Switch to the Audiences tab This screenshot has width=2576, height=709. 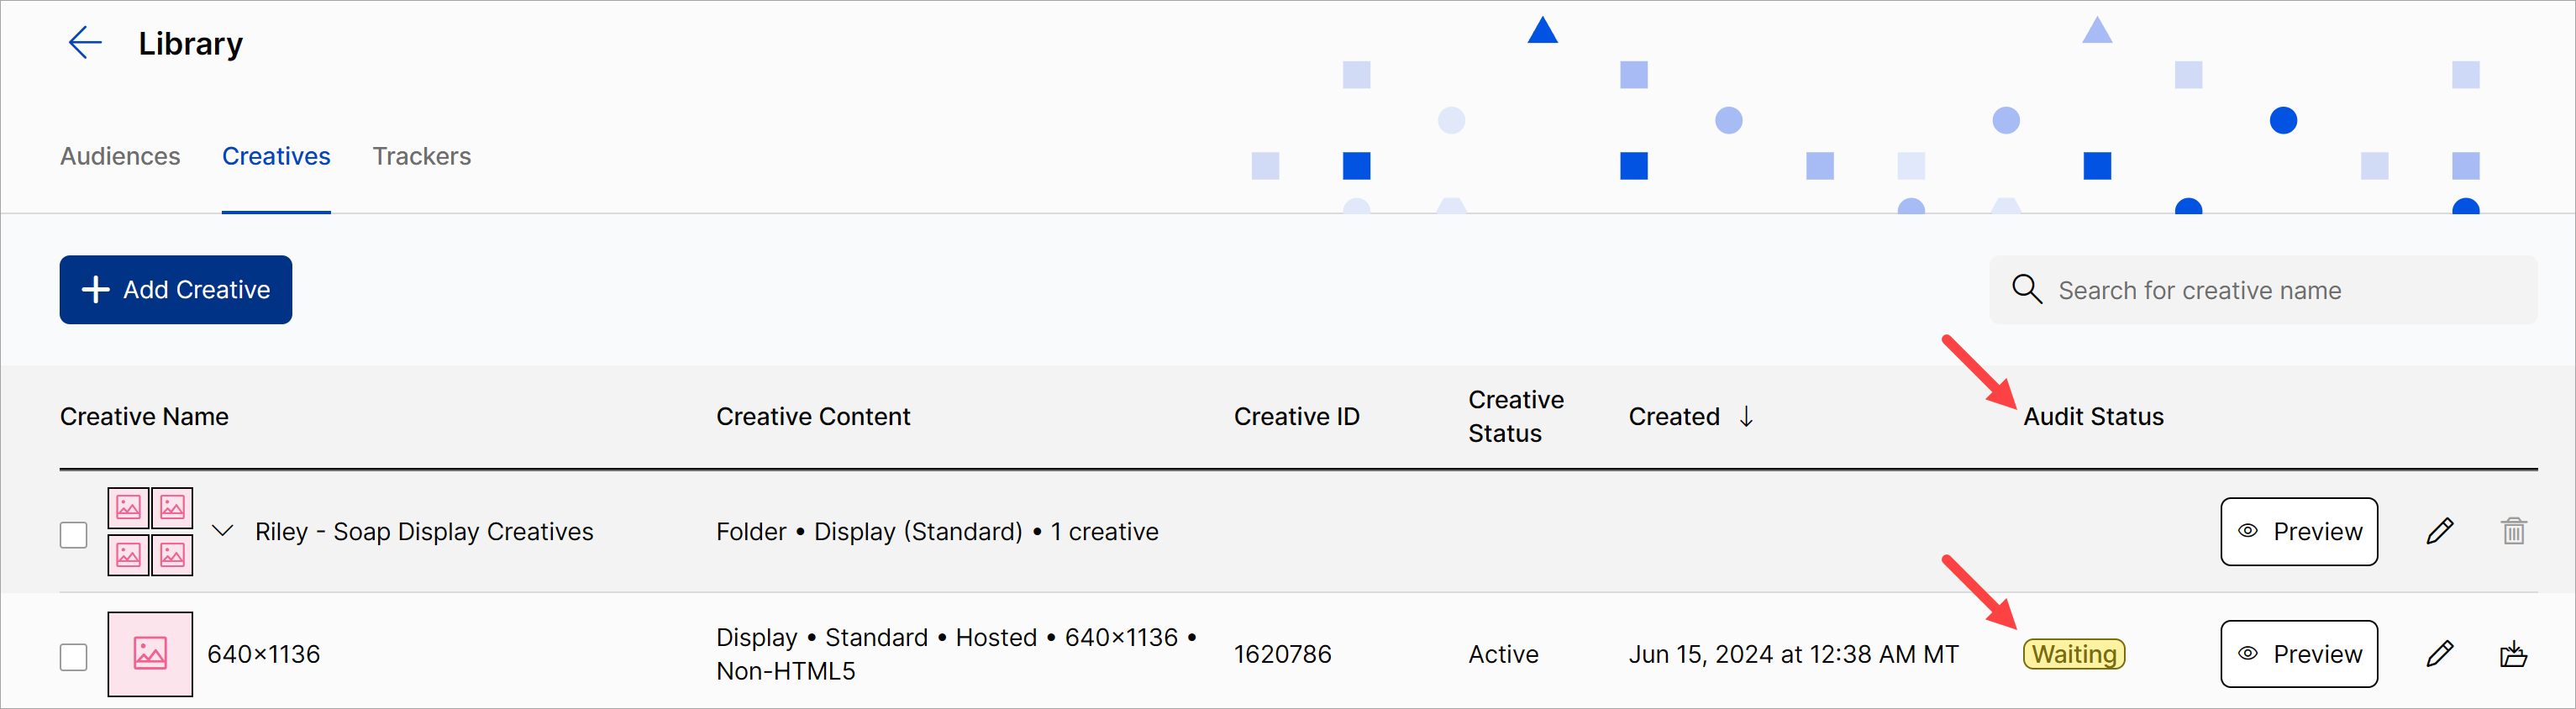120,157
